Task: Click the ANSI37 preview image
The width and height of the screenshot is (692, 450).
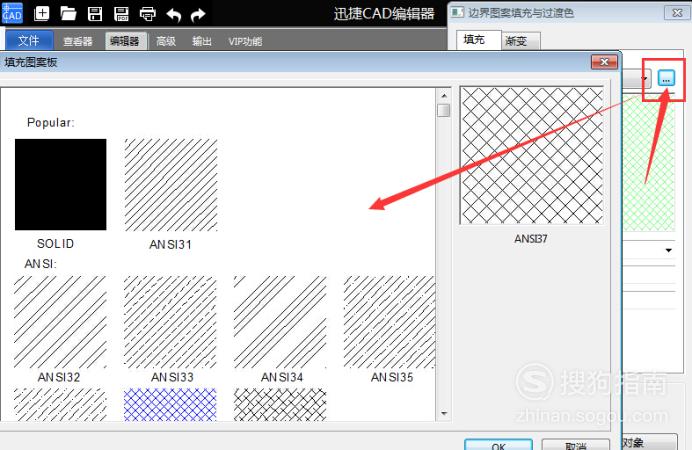Action: (532, 155)
